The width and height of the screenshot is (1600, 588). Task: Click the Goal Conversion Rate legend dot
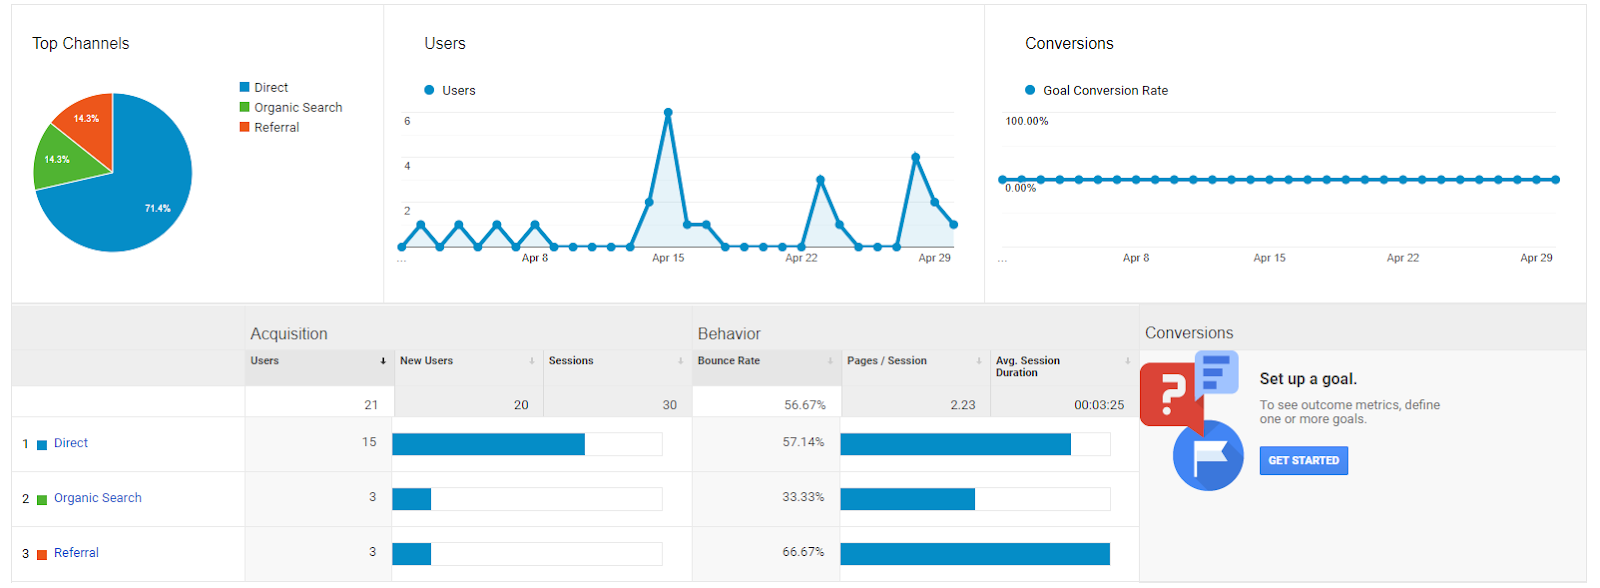point(1030,90)
